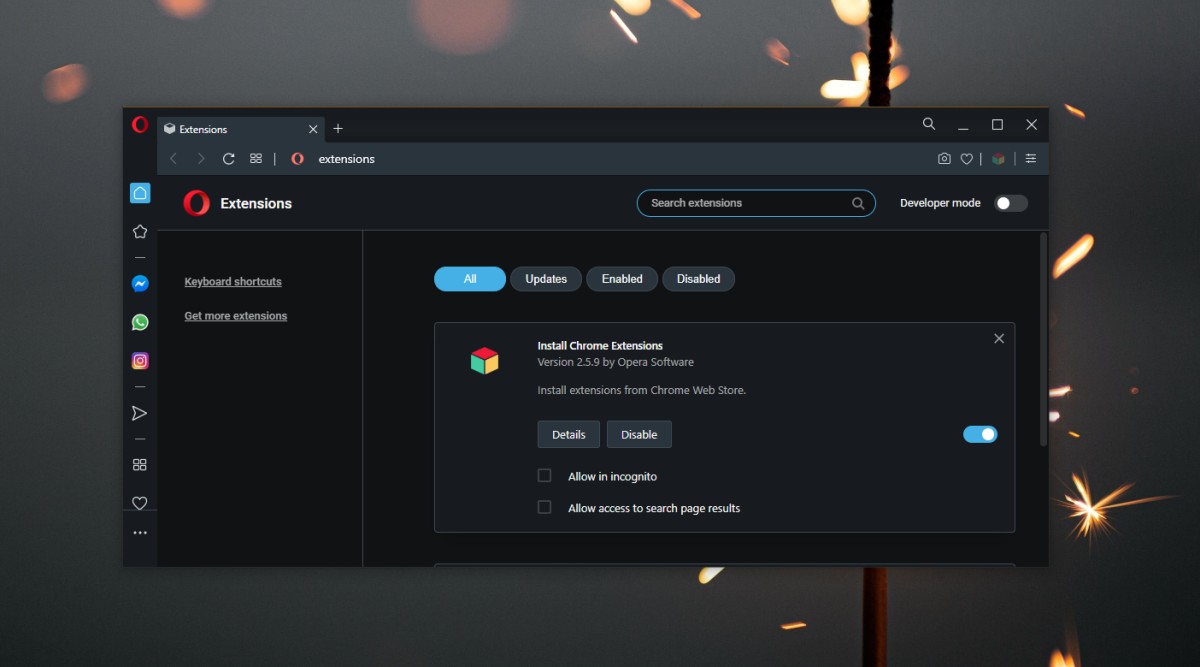Open the Opera main menu logo
This screenshot has width=1200, height=667.
point(140,125)
